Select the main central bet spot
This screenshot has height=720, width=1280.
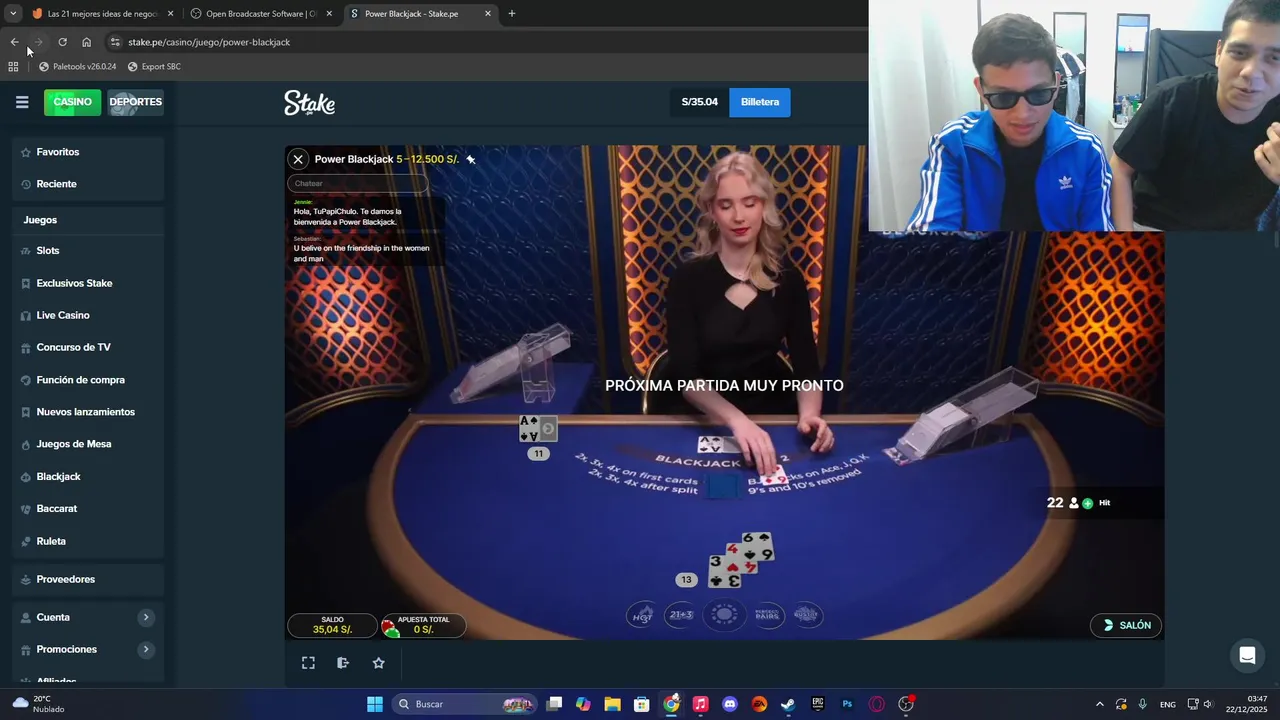724,615
